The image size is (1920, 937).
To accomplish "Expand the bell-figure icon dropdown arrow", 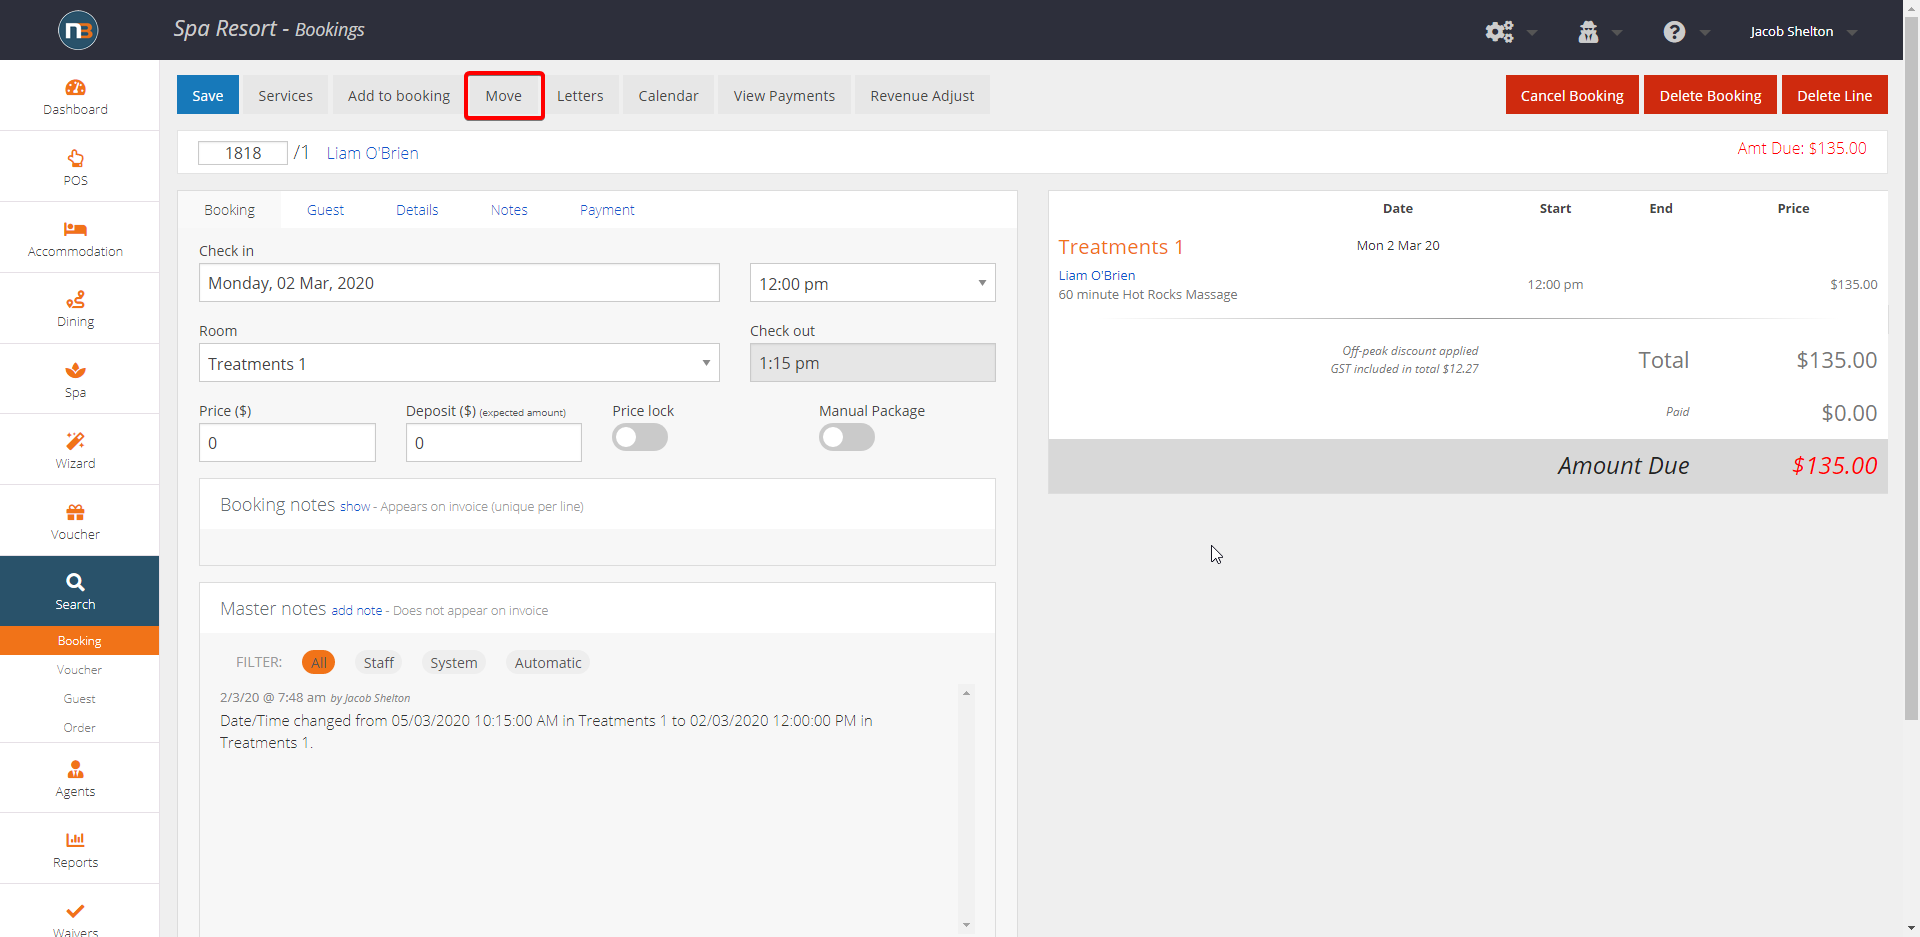I will 1617,33.
